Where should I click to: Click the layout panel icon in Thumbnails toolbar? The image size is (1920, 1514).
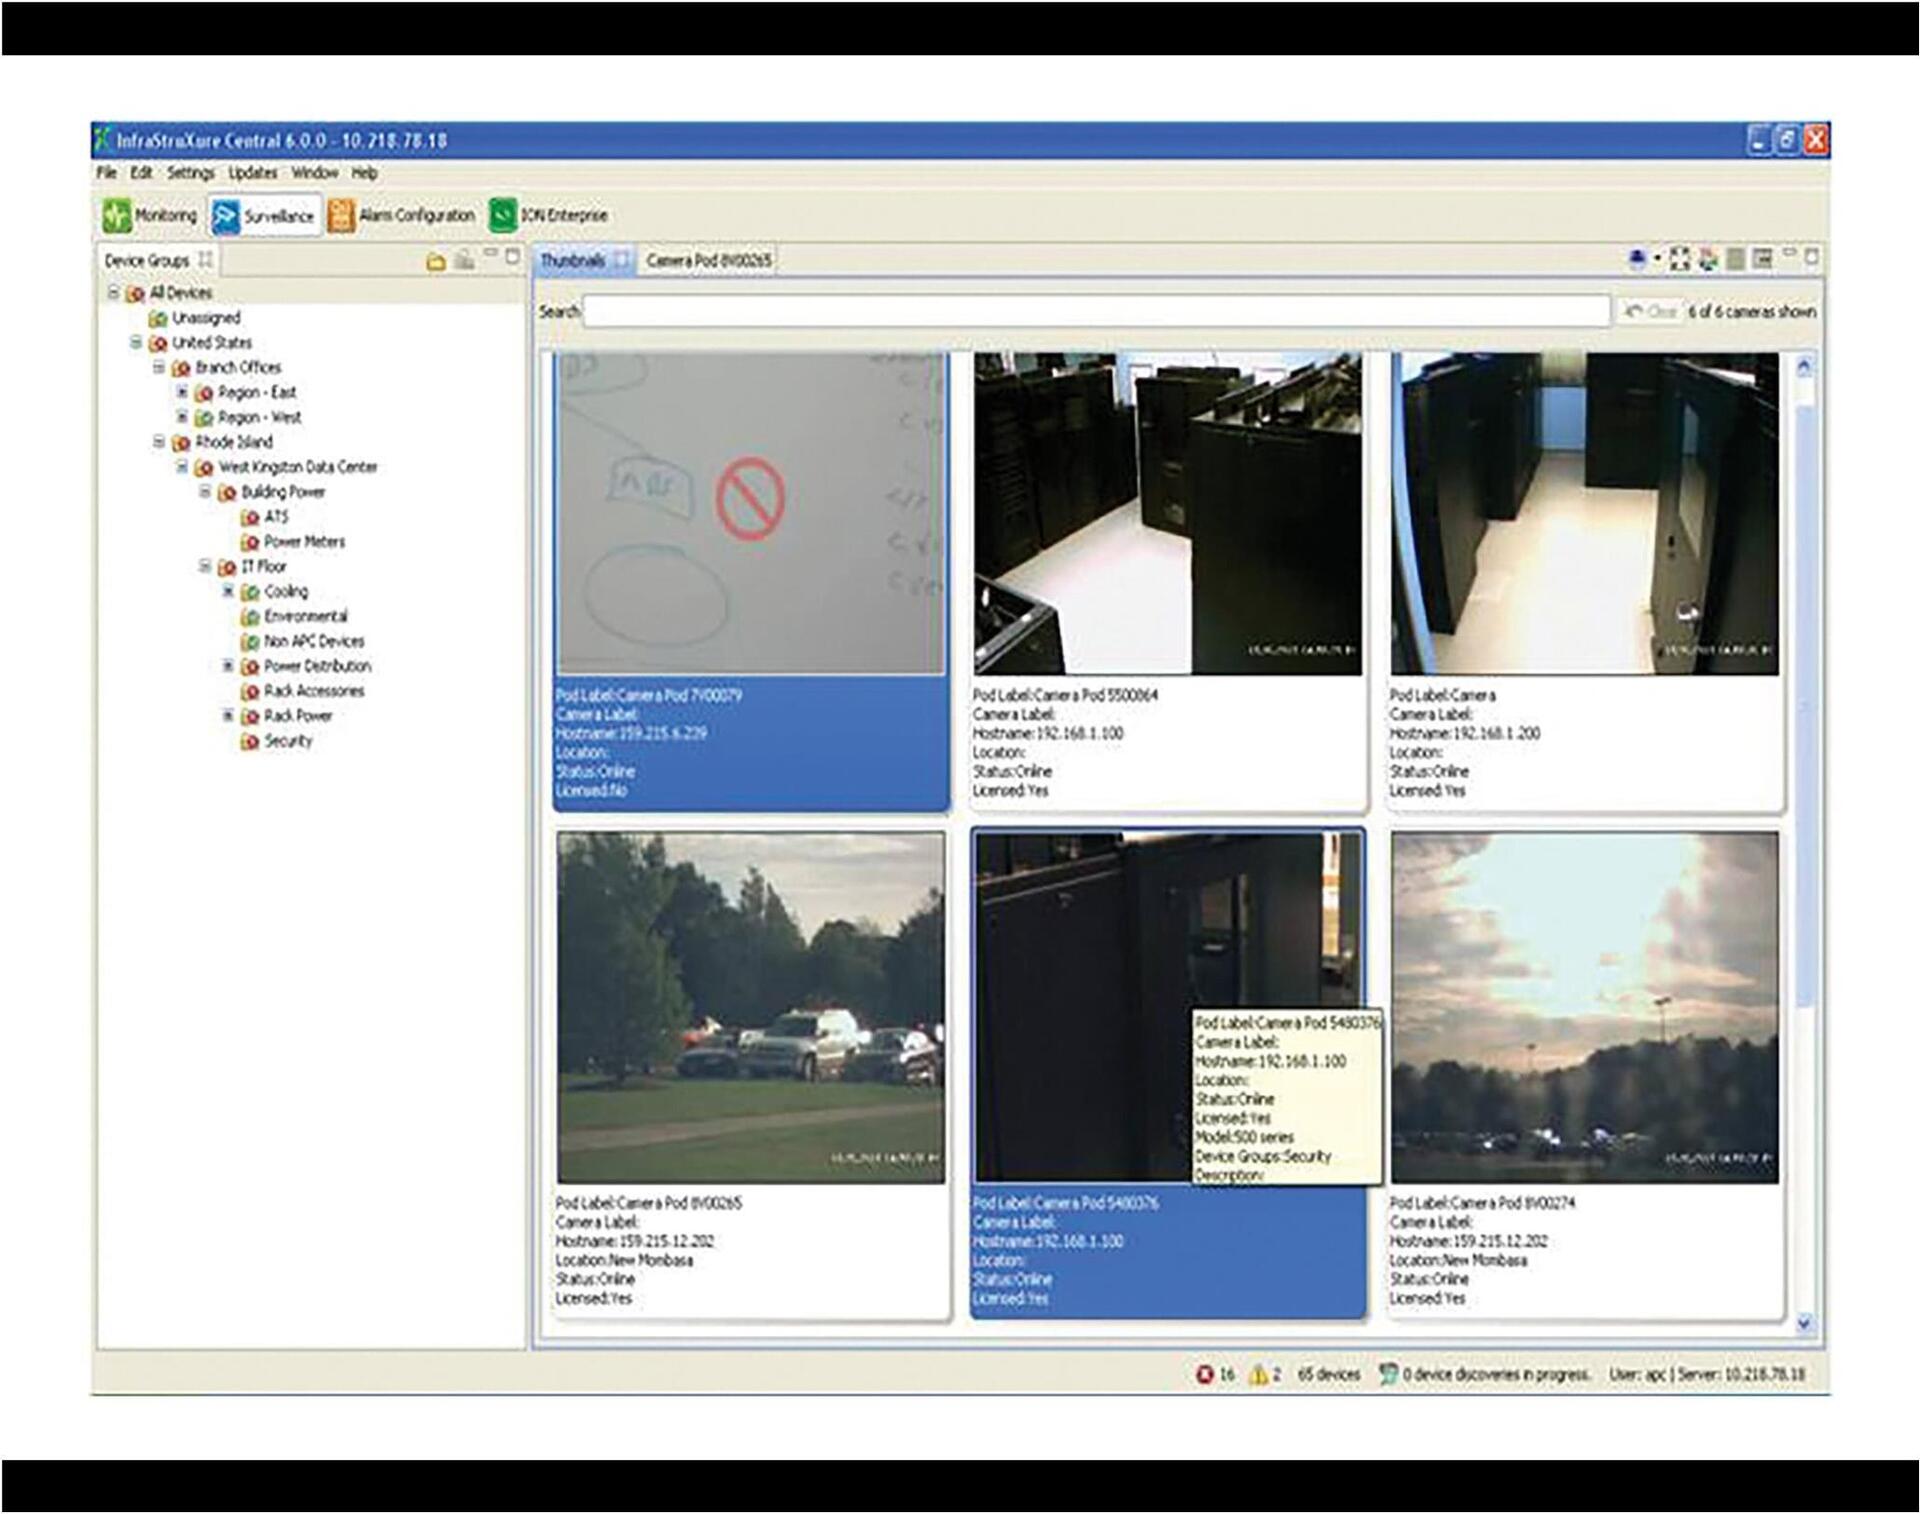coord(1763,260)
